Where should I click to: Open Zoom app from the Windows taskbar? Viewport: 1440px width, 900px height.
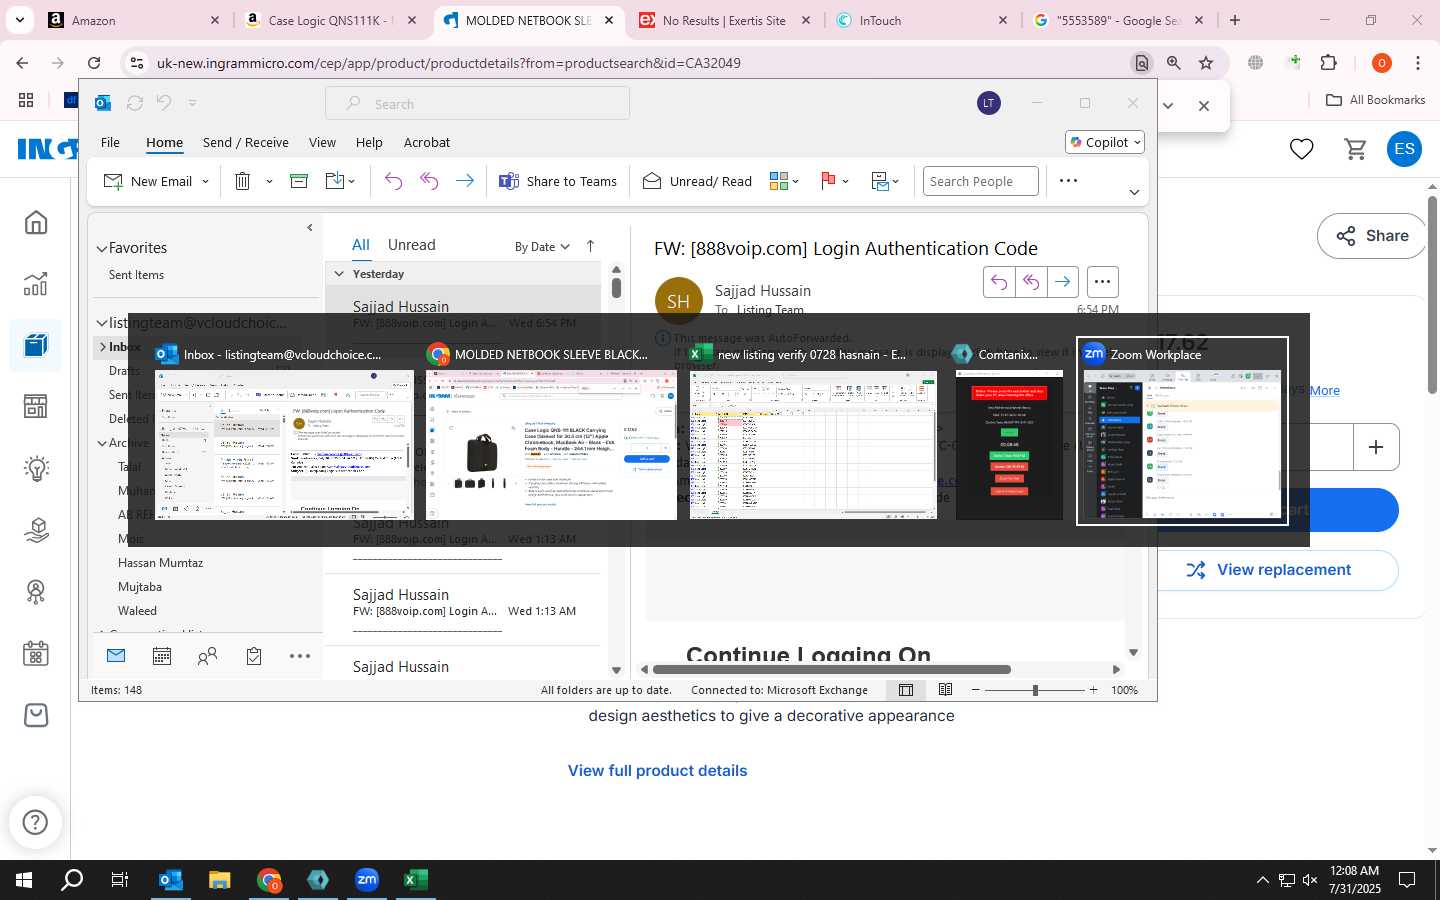coord(367,880)
